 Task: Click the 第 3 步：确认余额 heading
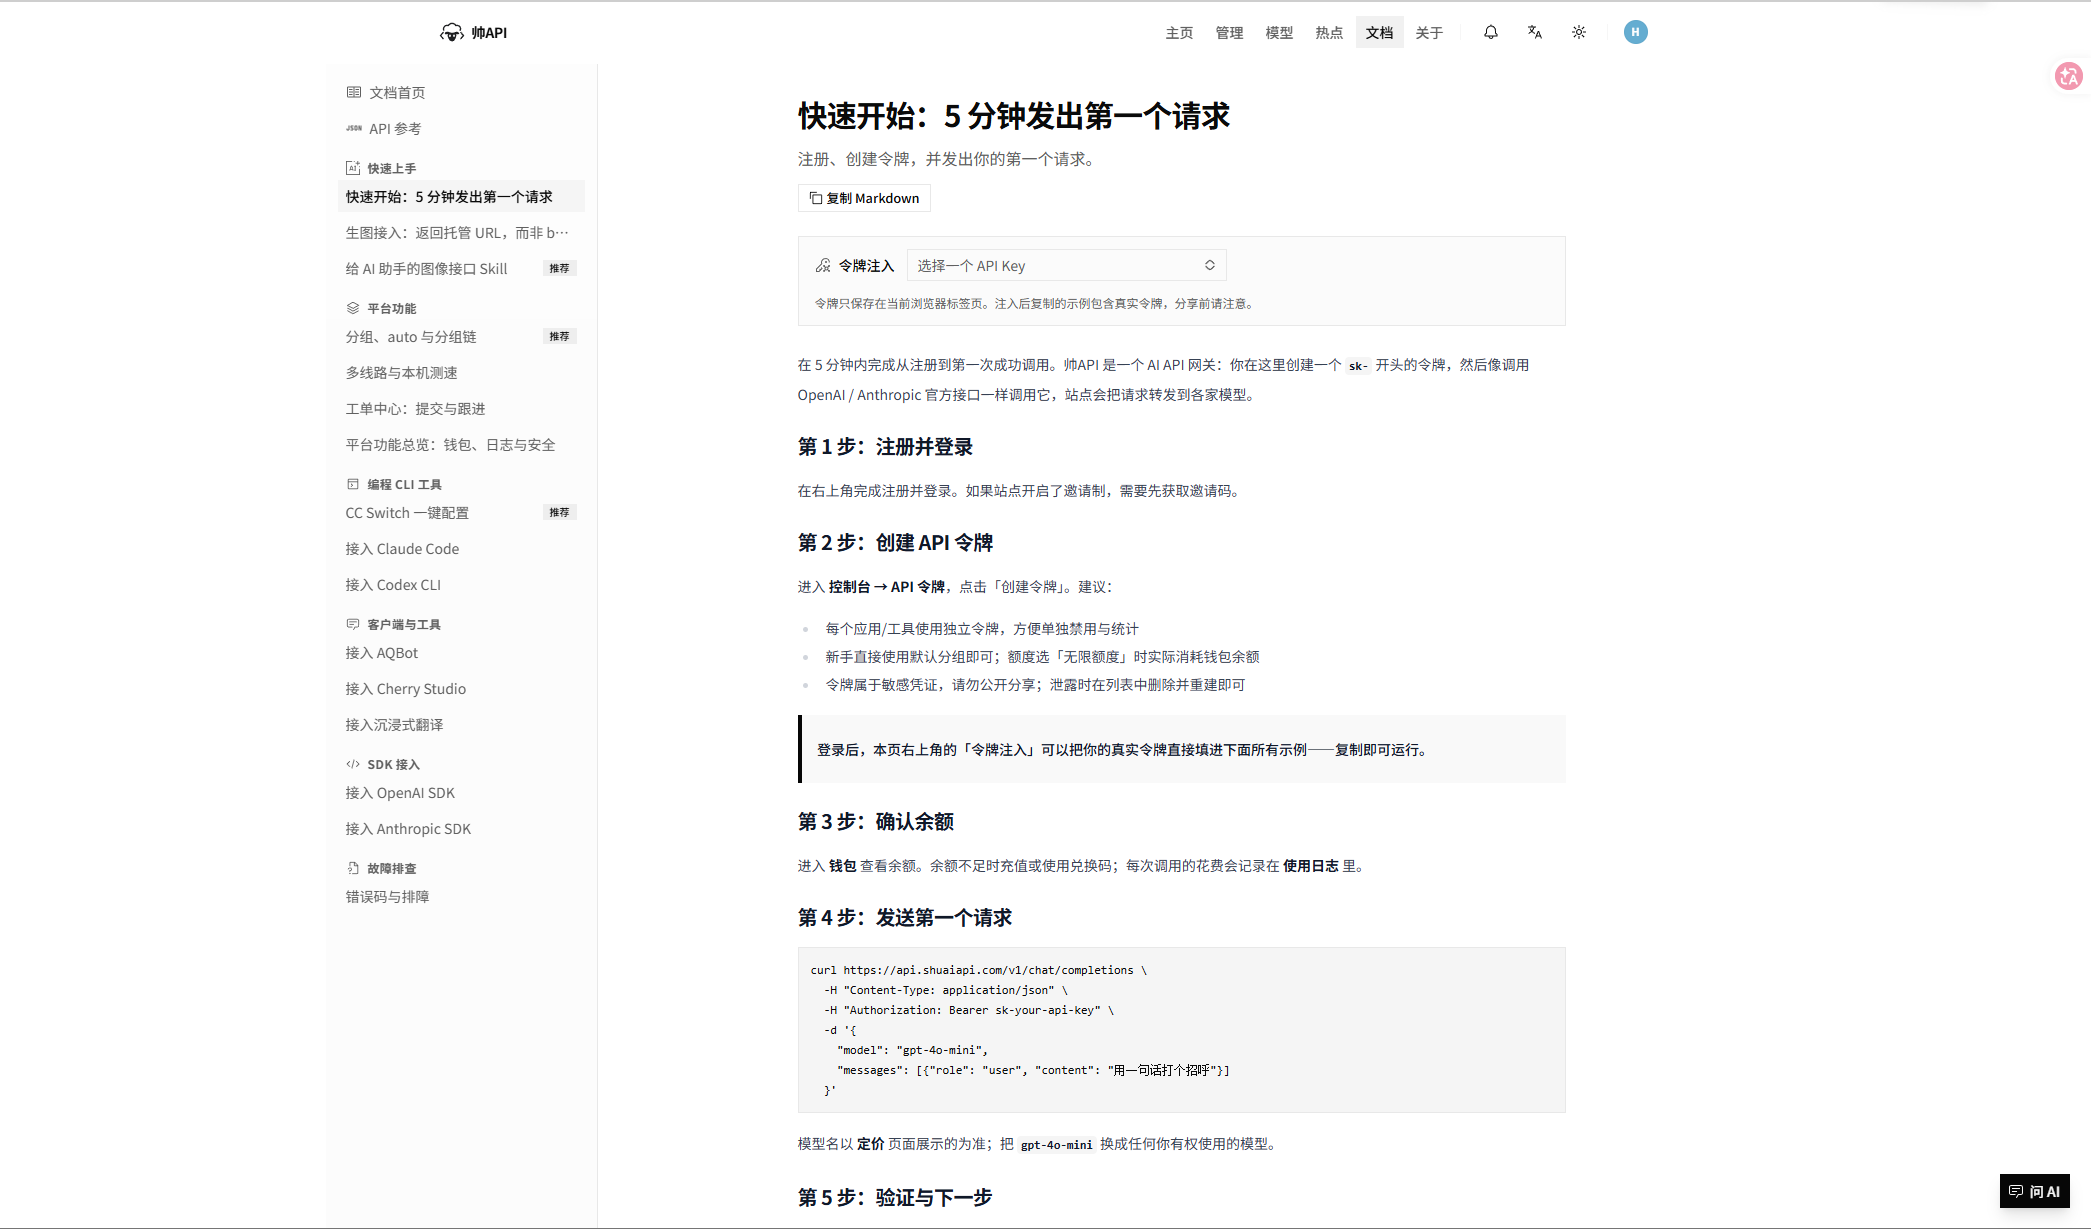pos(876,821)
